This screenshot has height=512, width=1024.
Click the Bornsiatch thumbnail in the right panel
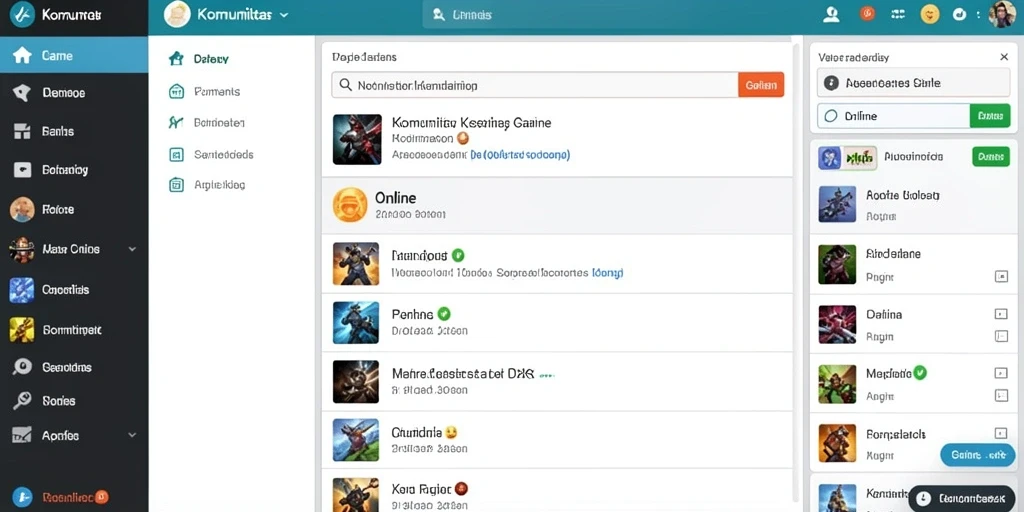[x=837, y=443]
